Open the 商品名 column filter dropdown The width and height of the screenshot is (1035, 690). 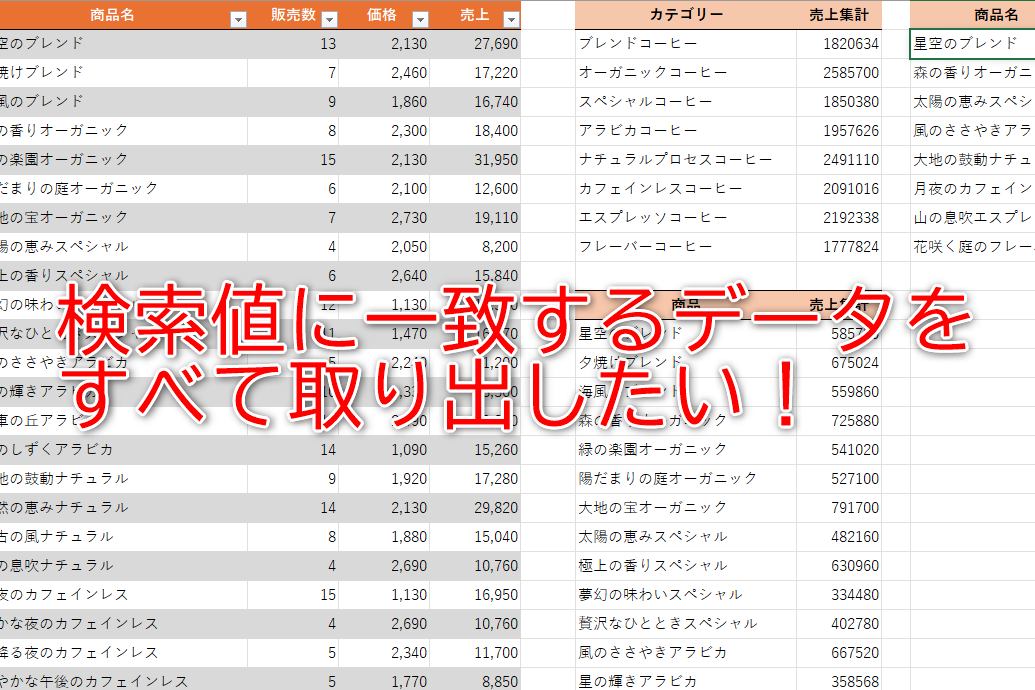pyautogui.click(x=238, y=19)
